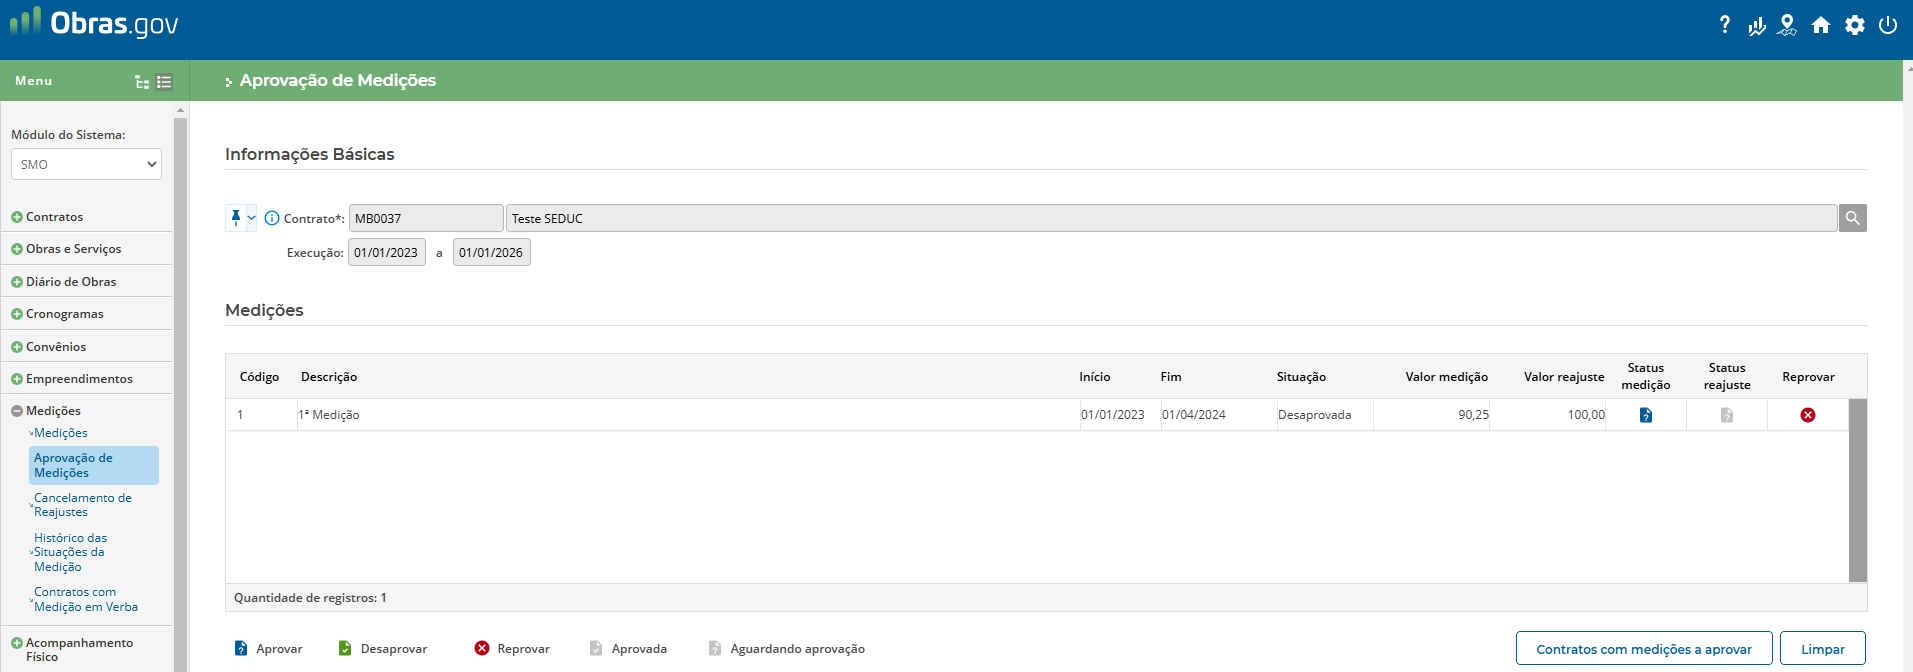Toggle the pin icon next to Contrato
The width and height of the screenshot is (1913, 672).
click(236, 218)
